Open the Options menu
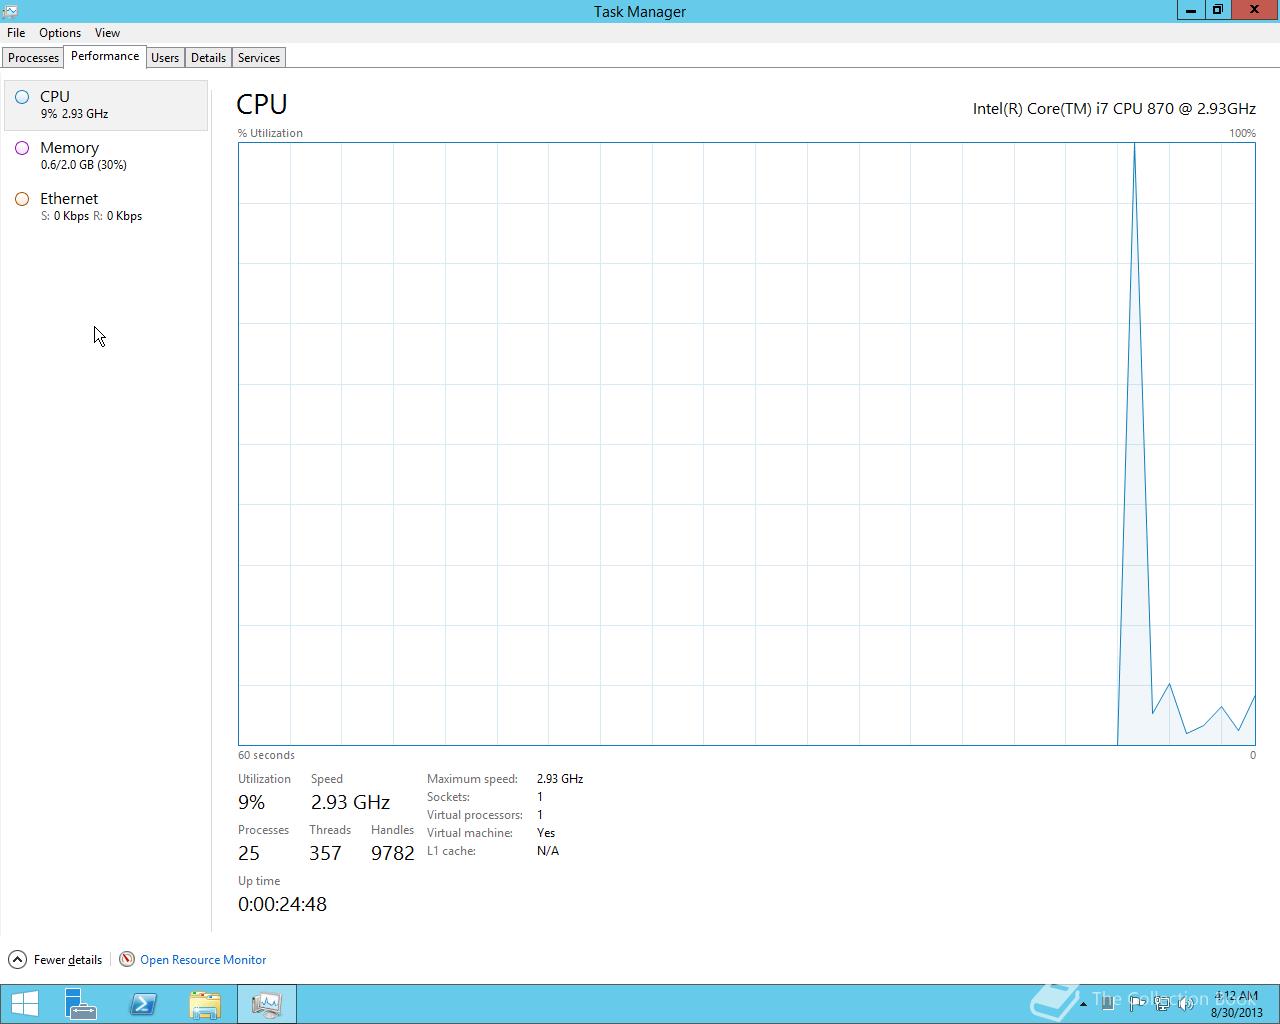The image size is (1280, 1024). click(x=60, y=33)
